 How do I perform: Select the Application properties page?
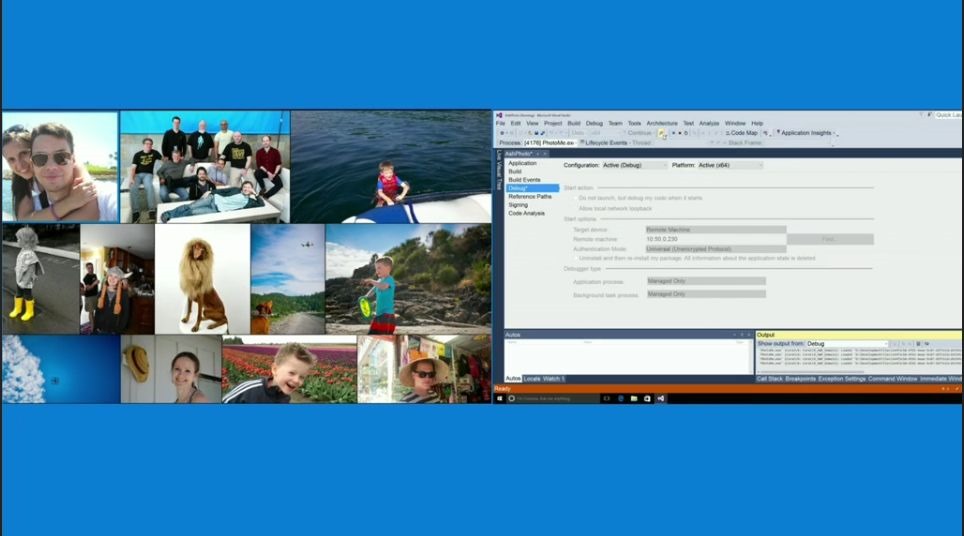click(523, 164)
